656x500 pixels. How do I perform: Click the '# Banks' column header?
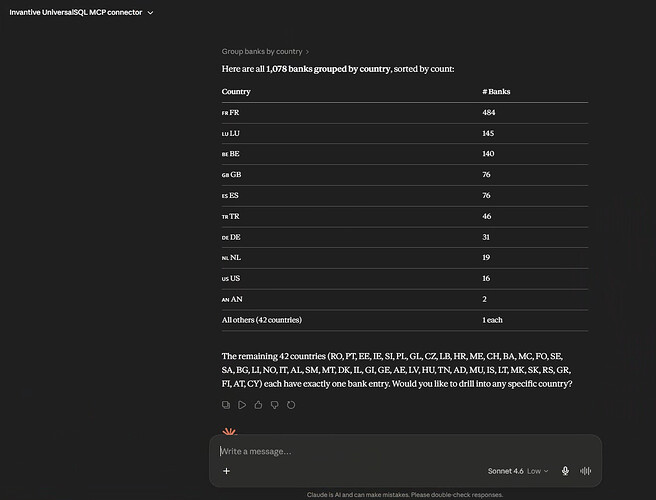496,92
